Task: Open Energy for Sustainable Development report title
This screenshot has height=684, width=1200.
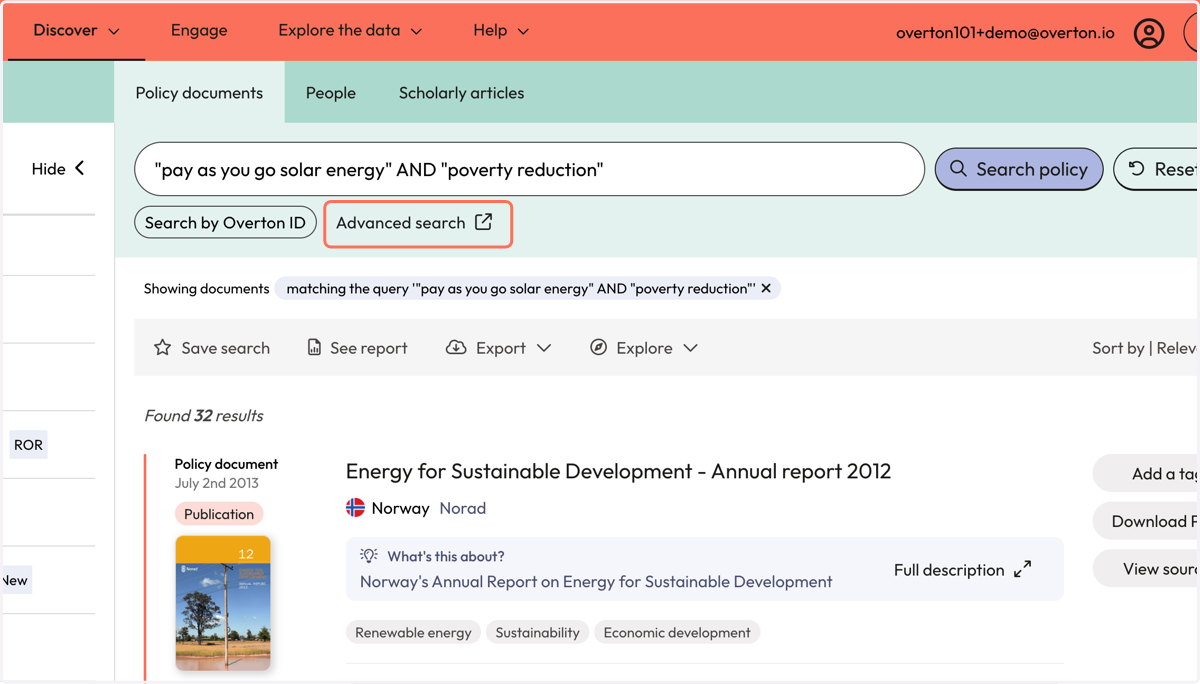Action: pyautogui.click(x=618, y=471)
